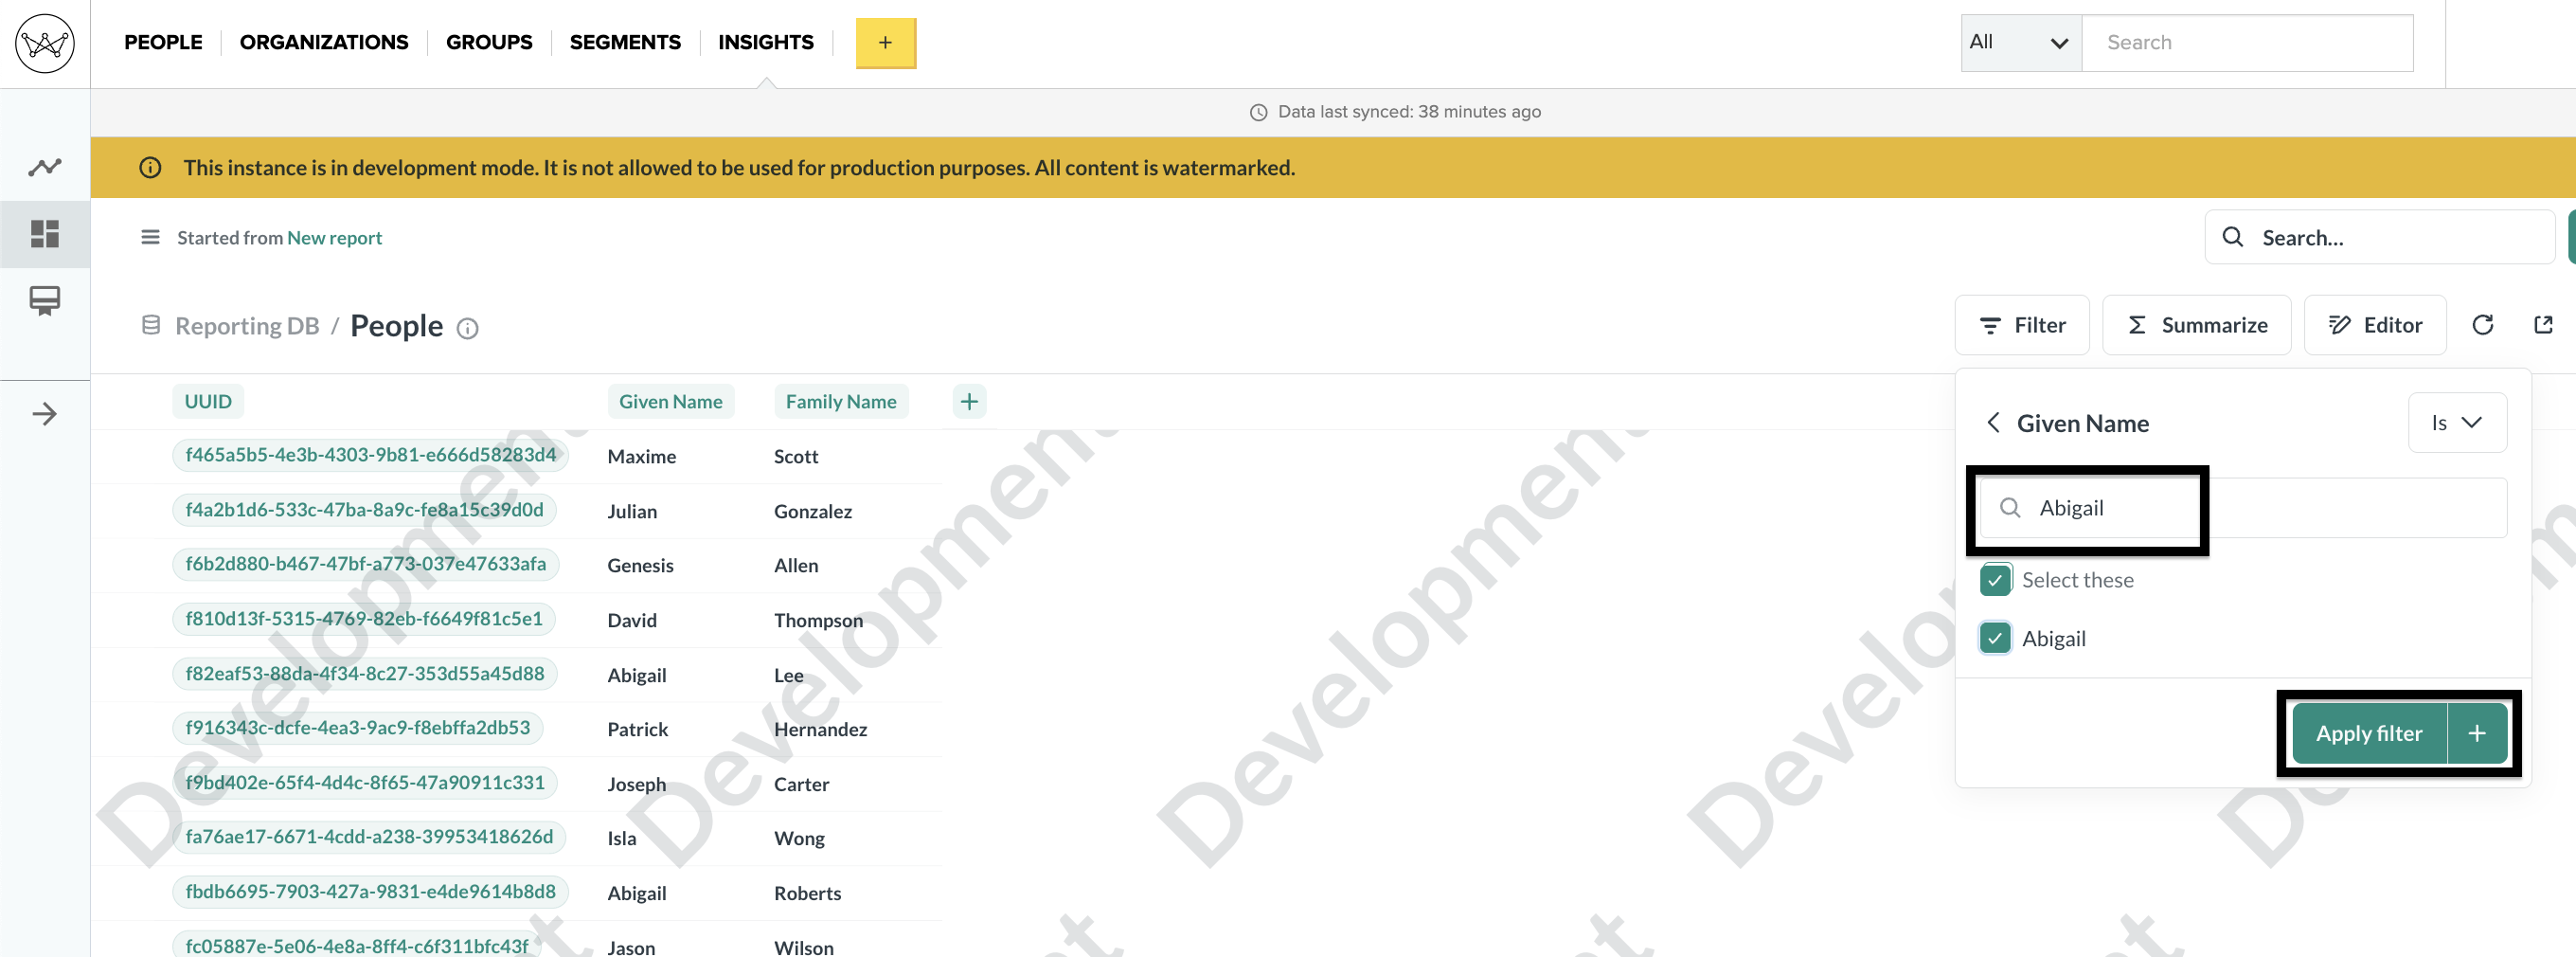Select the INSIGHTS tab
Viewport: 2576px width, 957px height.
point(766,43)
